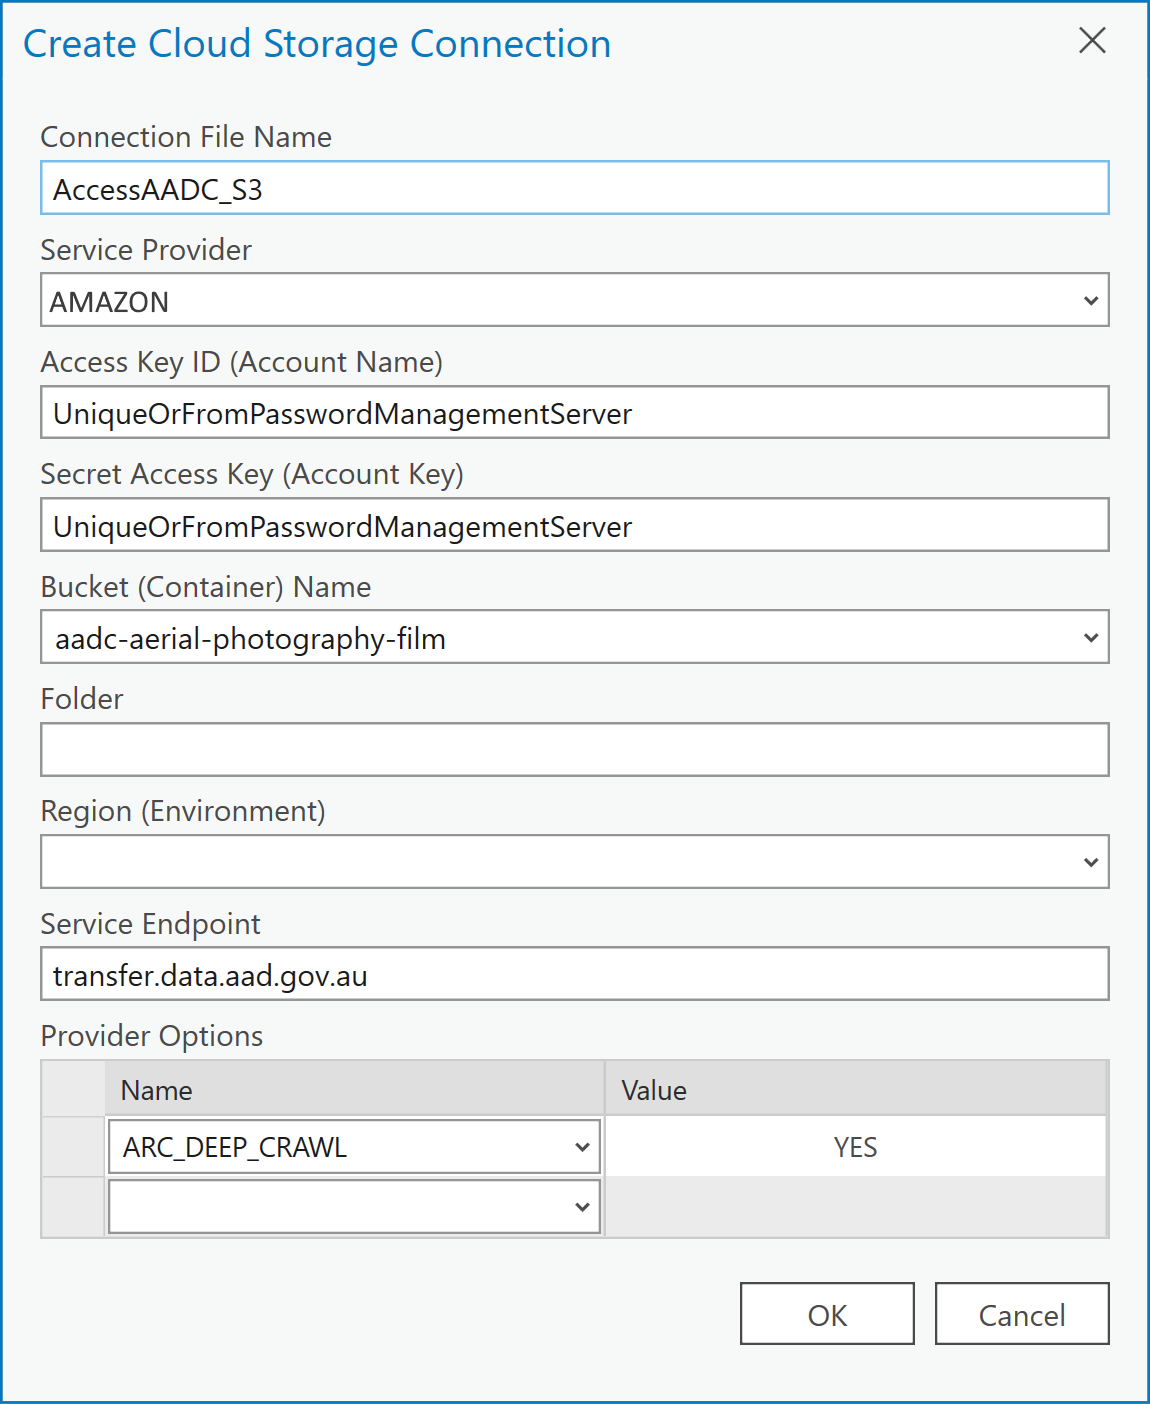The width and height of the screenshot is (1150, 1404).
Task: Open the ARC_DEEP_CRAWL option name dropdown
Action: (x=354, y=1147)
